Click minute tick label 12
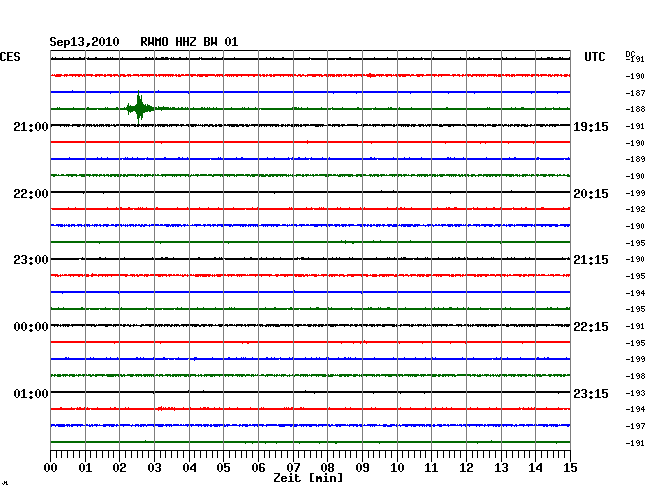The width and height of the screenshot is (650, 494). (x=466, y=468)
